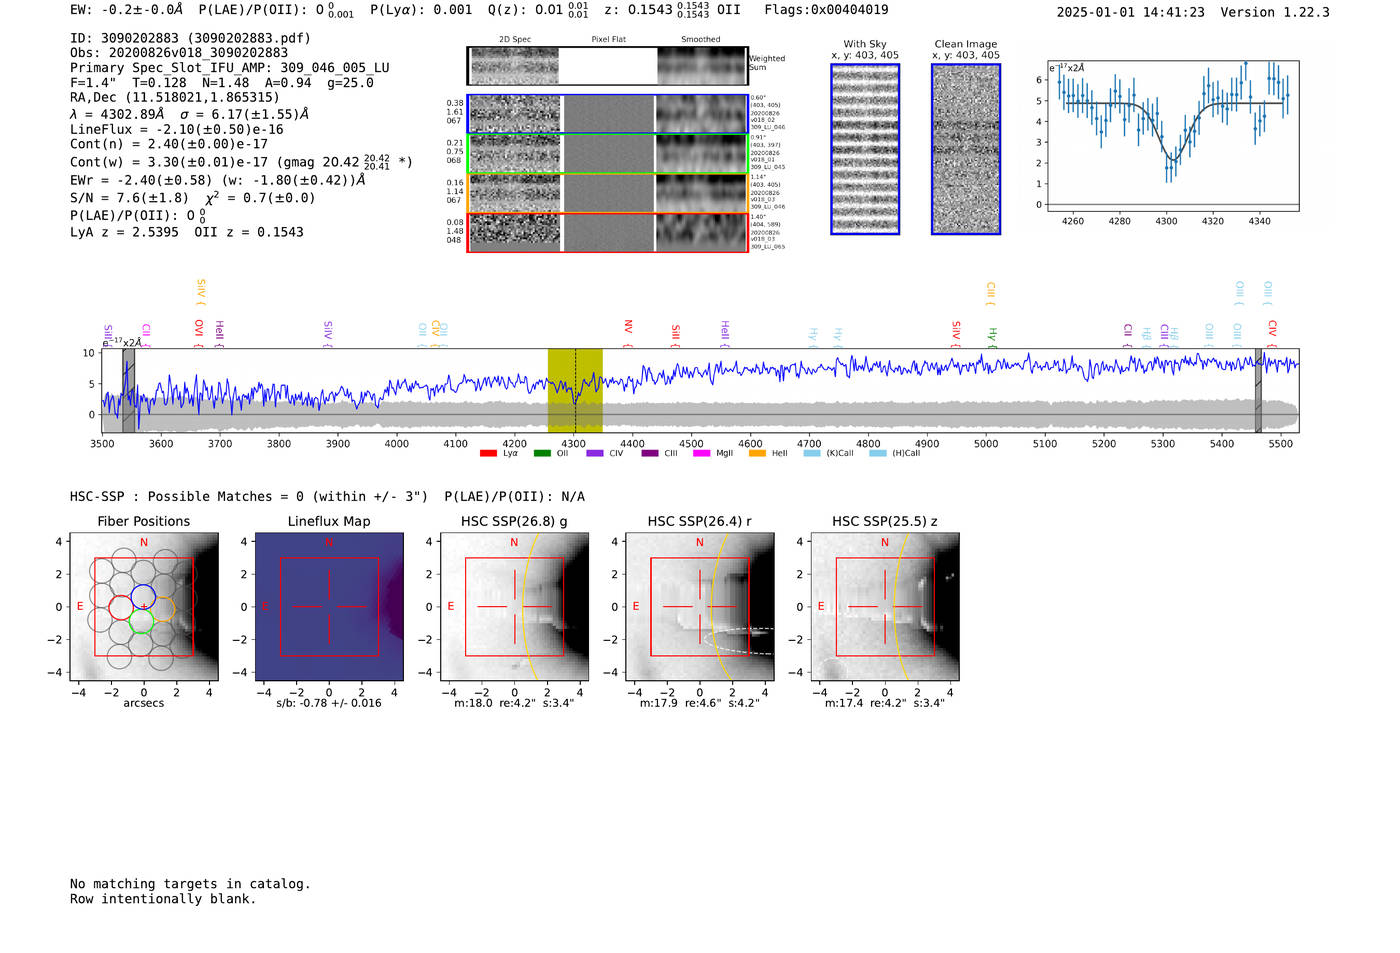The image size is (1400, 953).
Task: Click the orange fiber circle in Fiber Positions
Action: 163,608
